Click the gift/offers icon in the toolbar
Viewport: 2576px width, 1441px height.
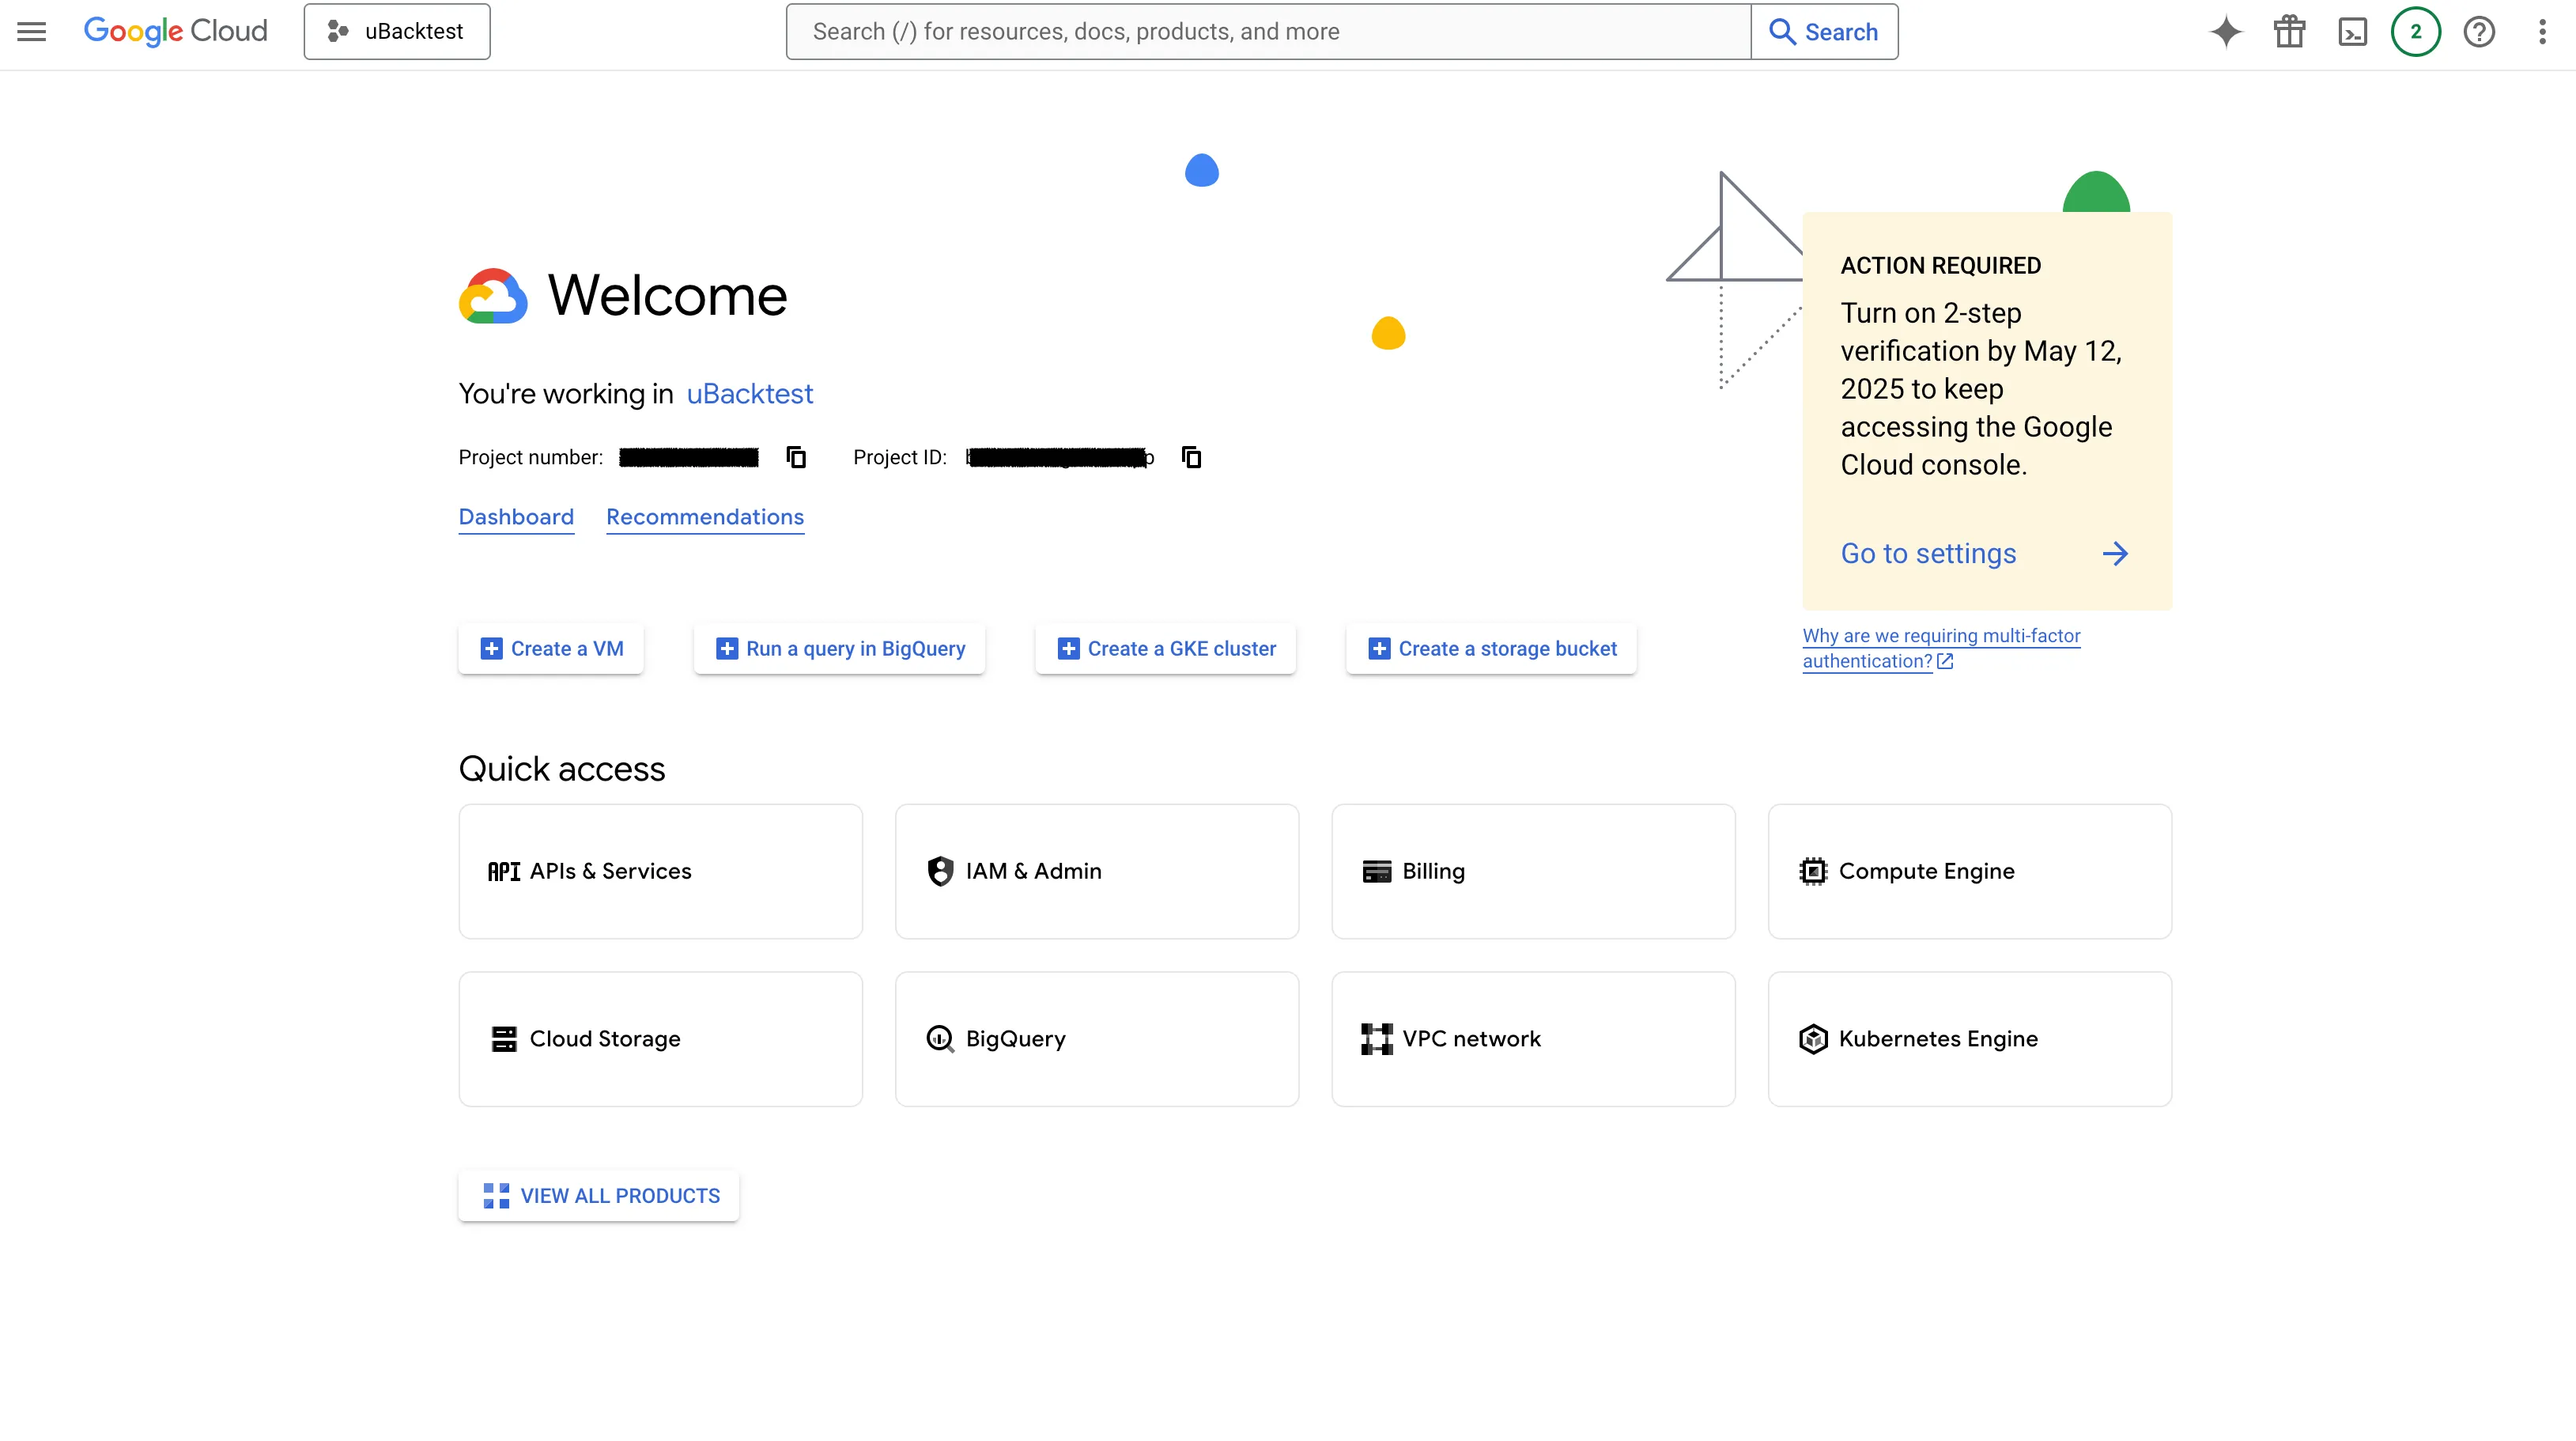pos(2290,31)
